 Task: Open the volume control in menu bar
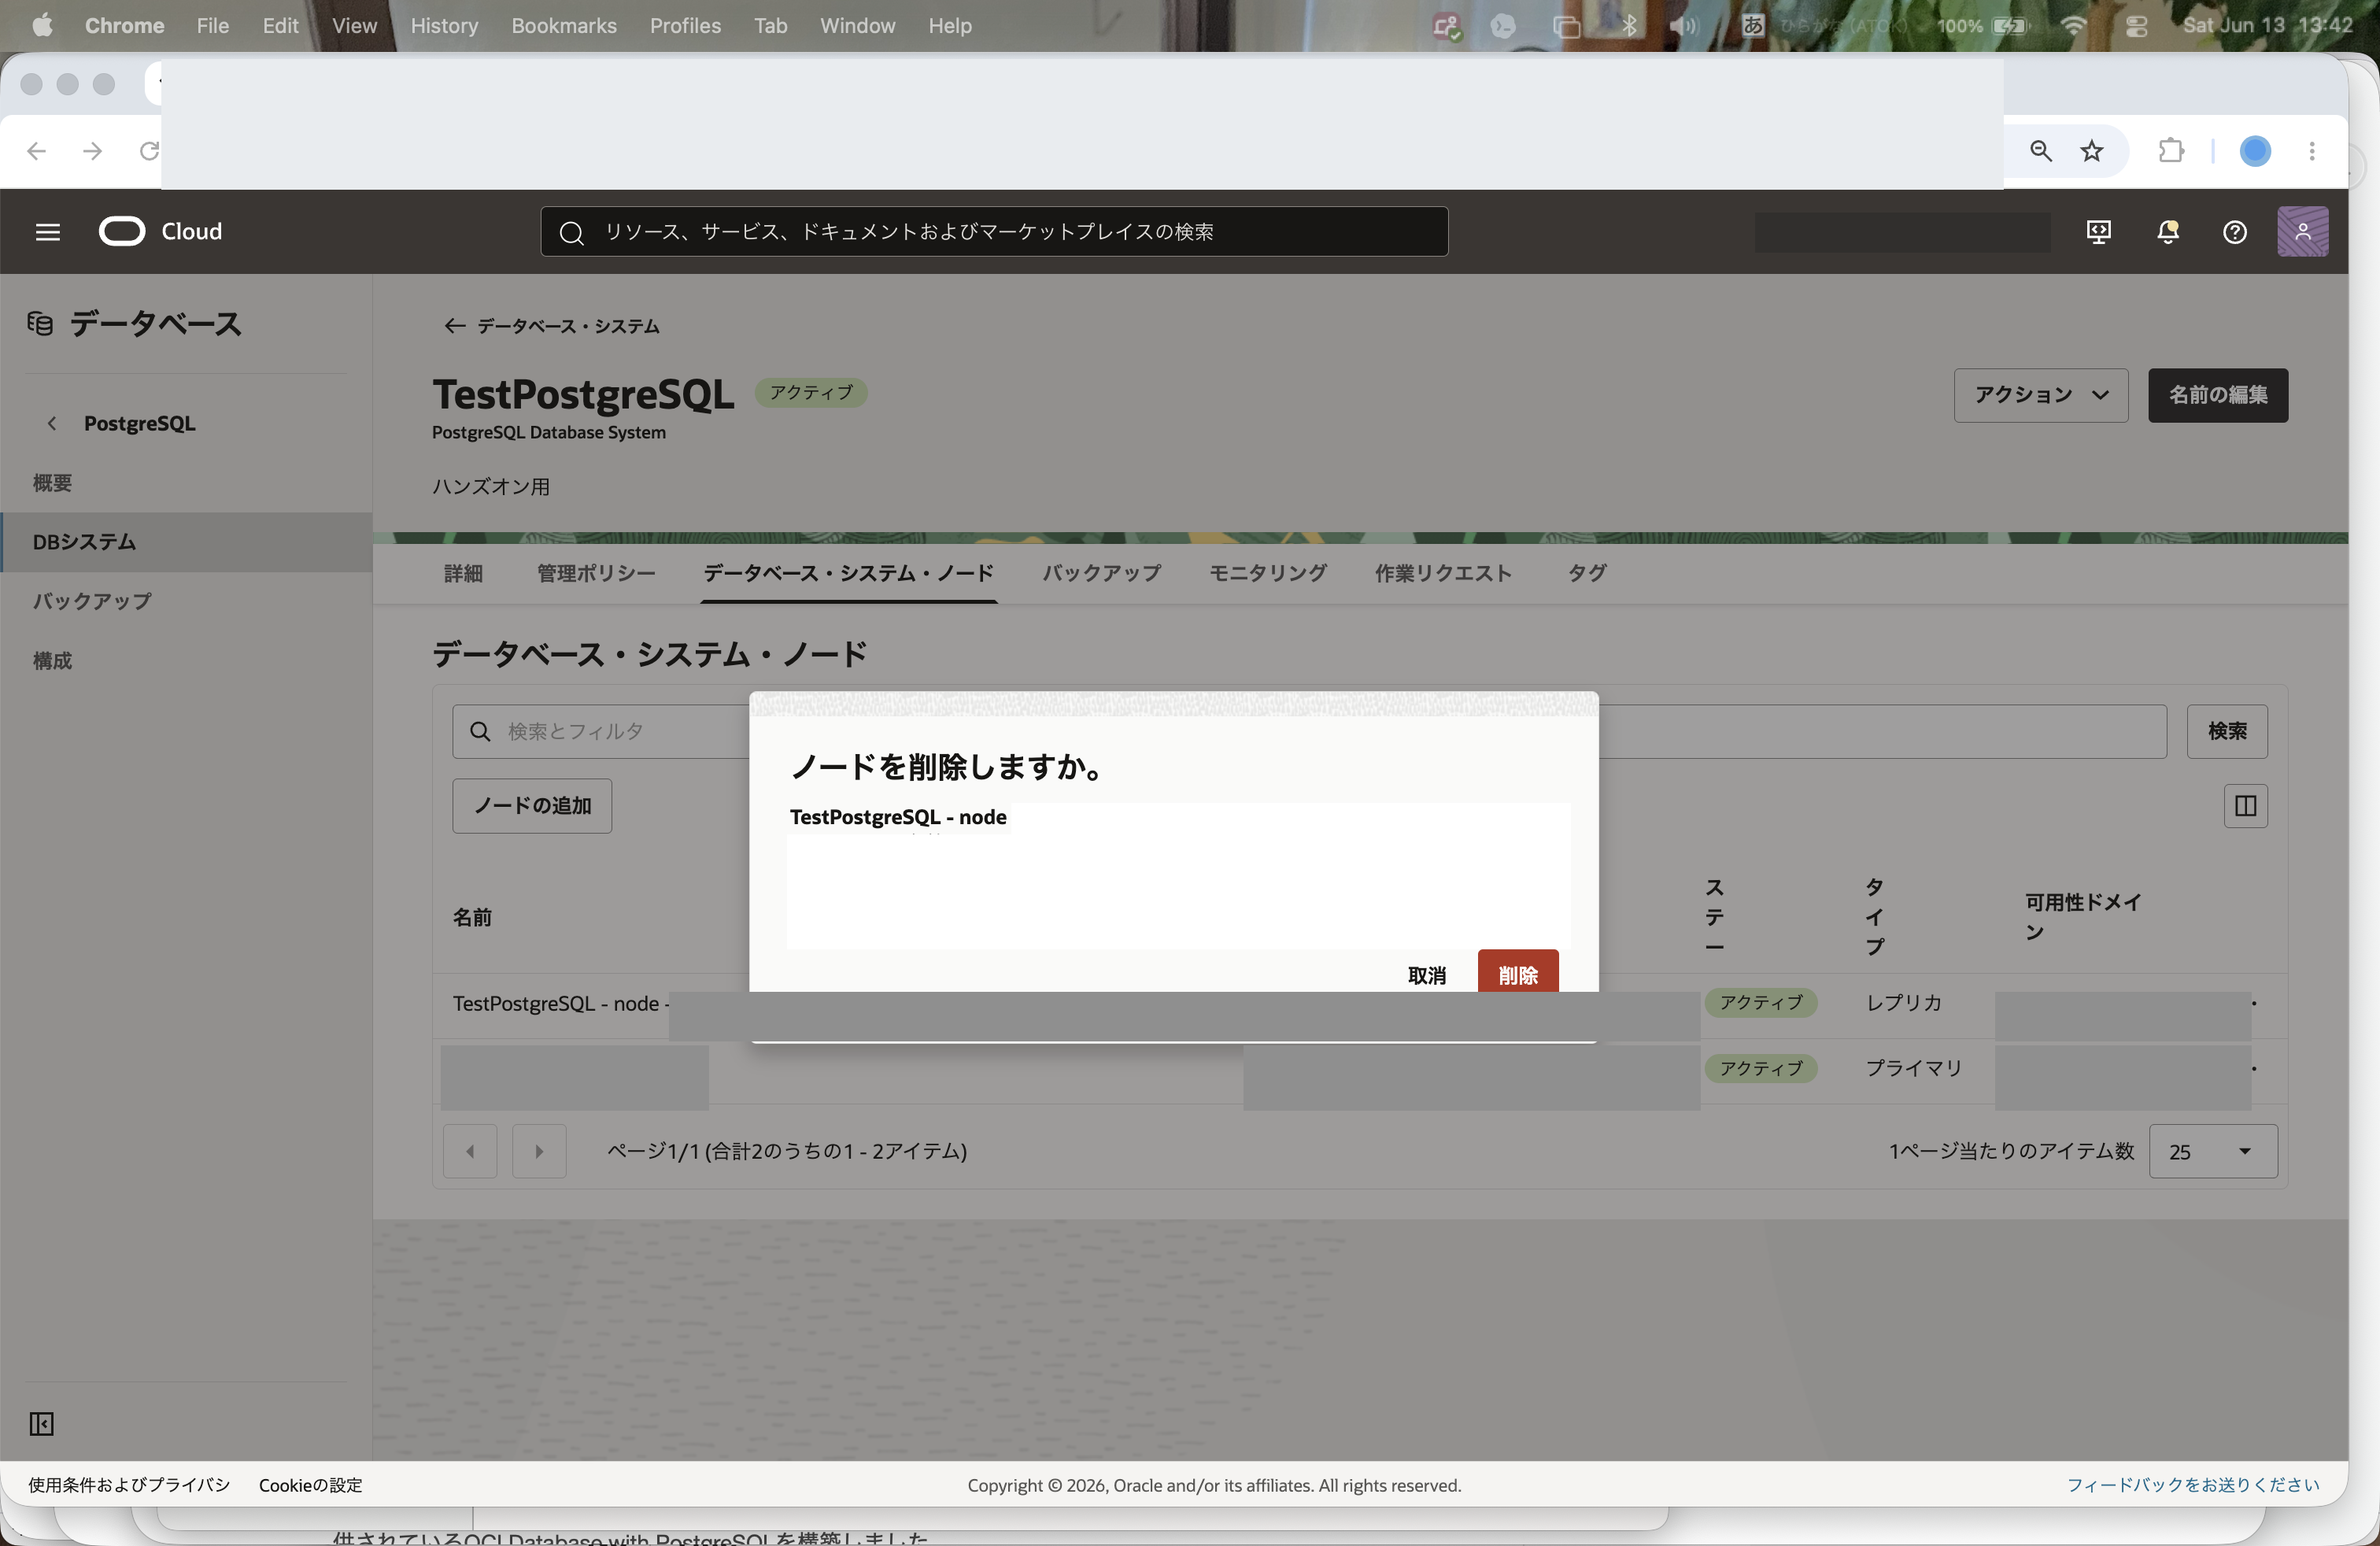point(1683,26)
